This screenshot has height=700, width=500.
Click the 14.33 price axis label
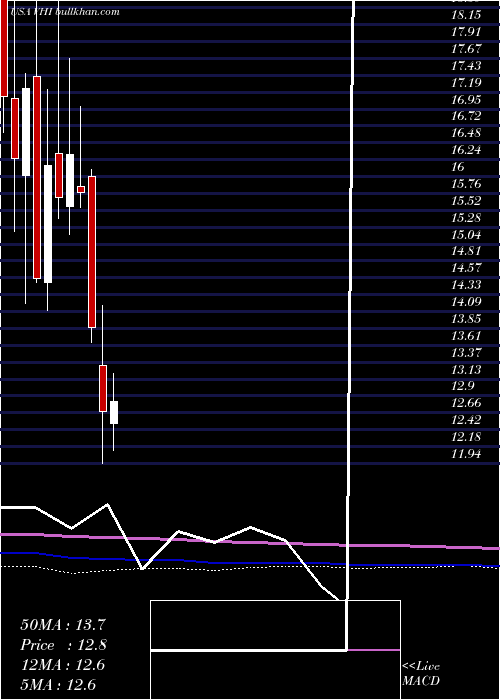coord(466,285)
